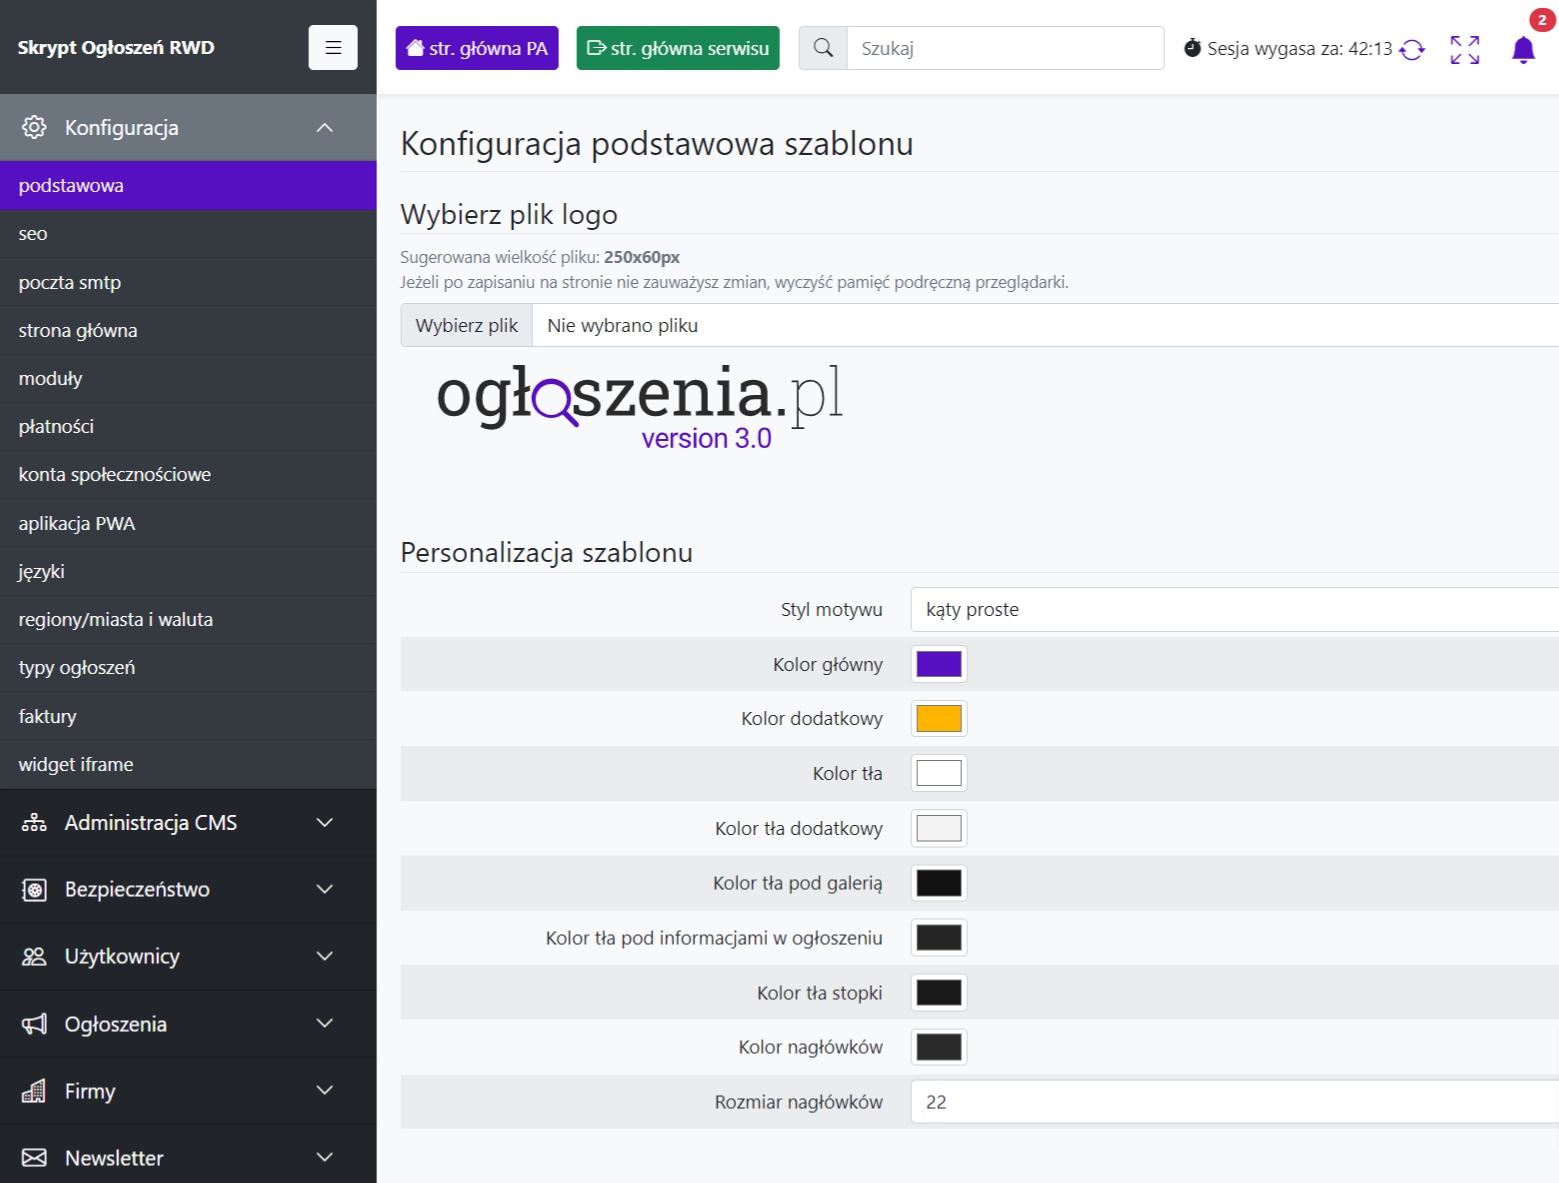Image resolution: width=1559 pixels, height=1183 pixels.
Task: Click the Konfiguracja gear icon
Action: (x=34, y=127)
